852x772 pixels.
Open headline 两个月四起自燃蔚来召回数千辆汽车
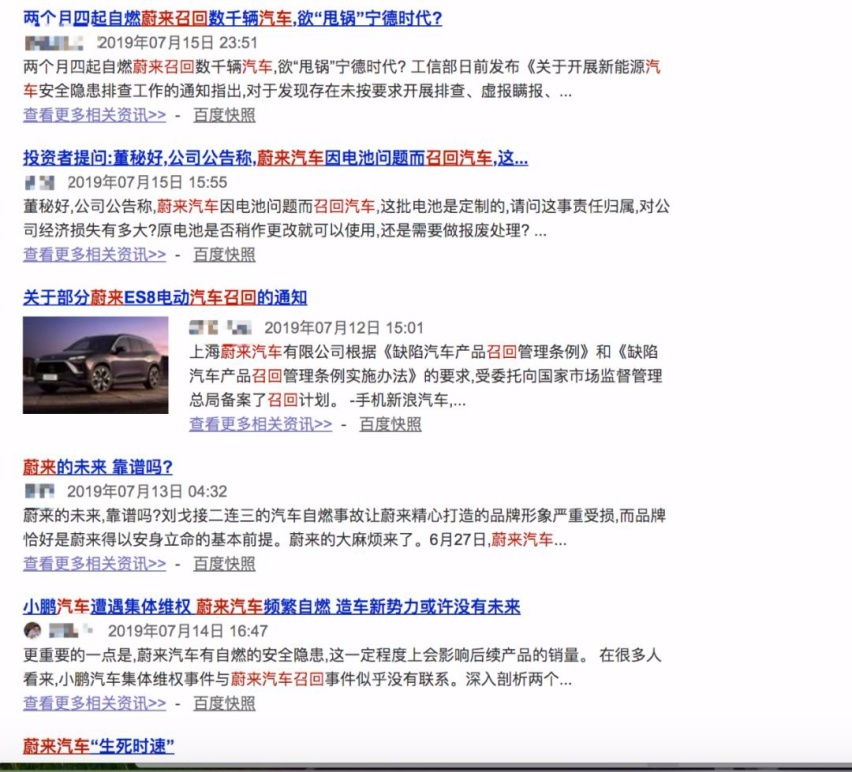tap(233, 18)
